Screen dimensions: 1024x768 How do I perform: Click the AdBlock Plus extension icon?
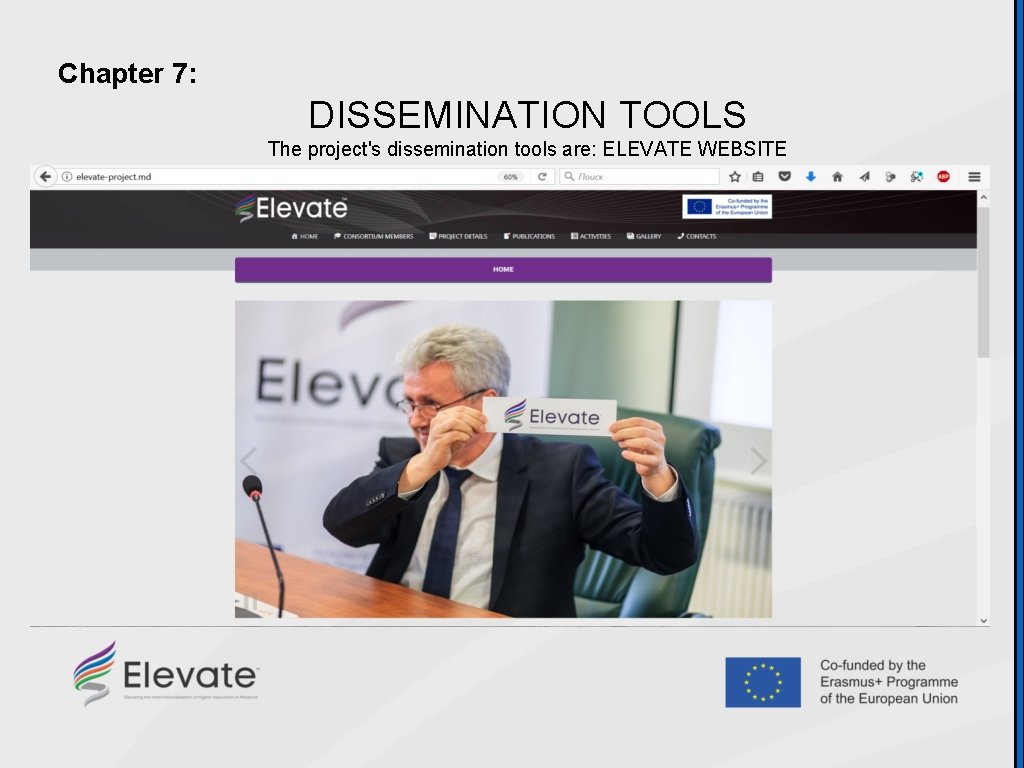[x=942, y=176]
